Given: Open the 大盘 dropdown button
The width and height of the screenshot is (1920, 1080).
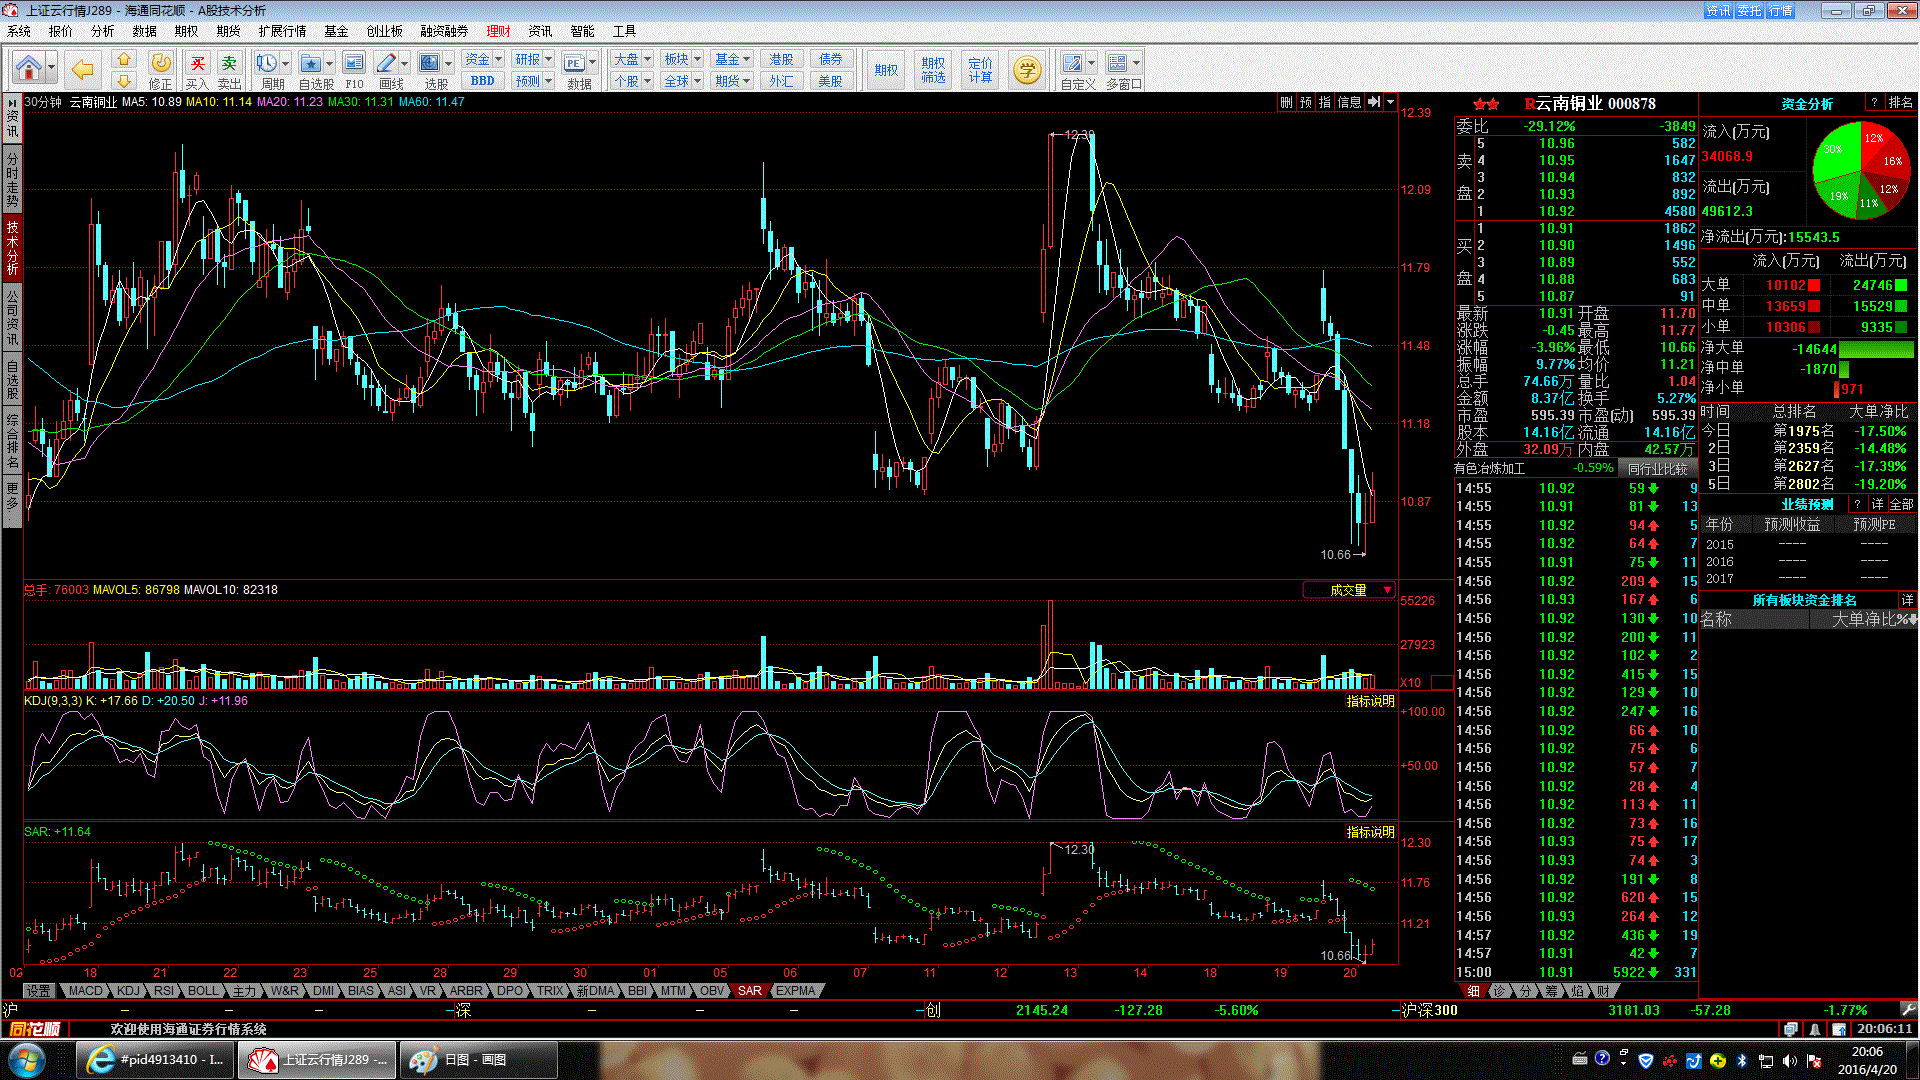Looking at the screenshot, I should pos(632,59).
